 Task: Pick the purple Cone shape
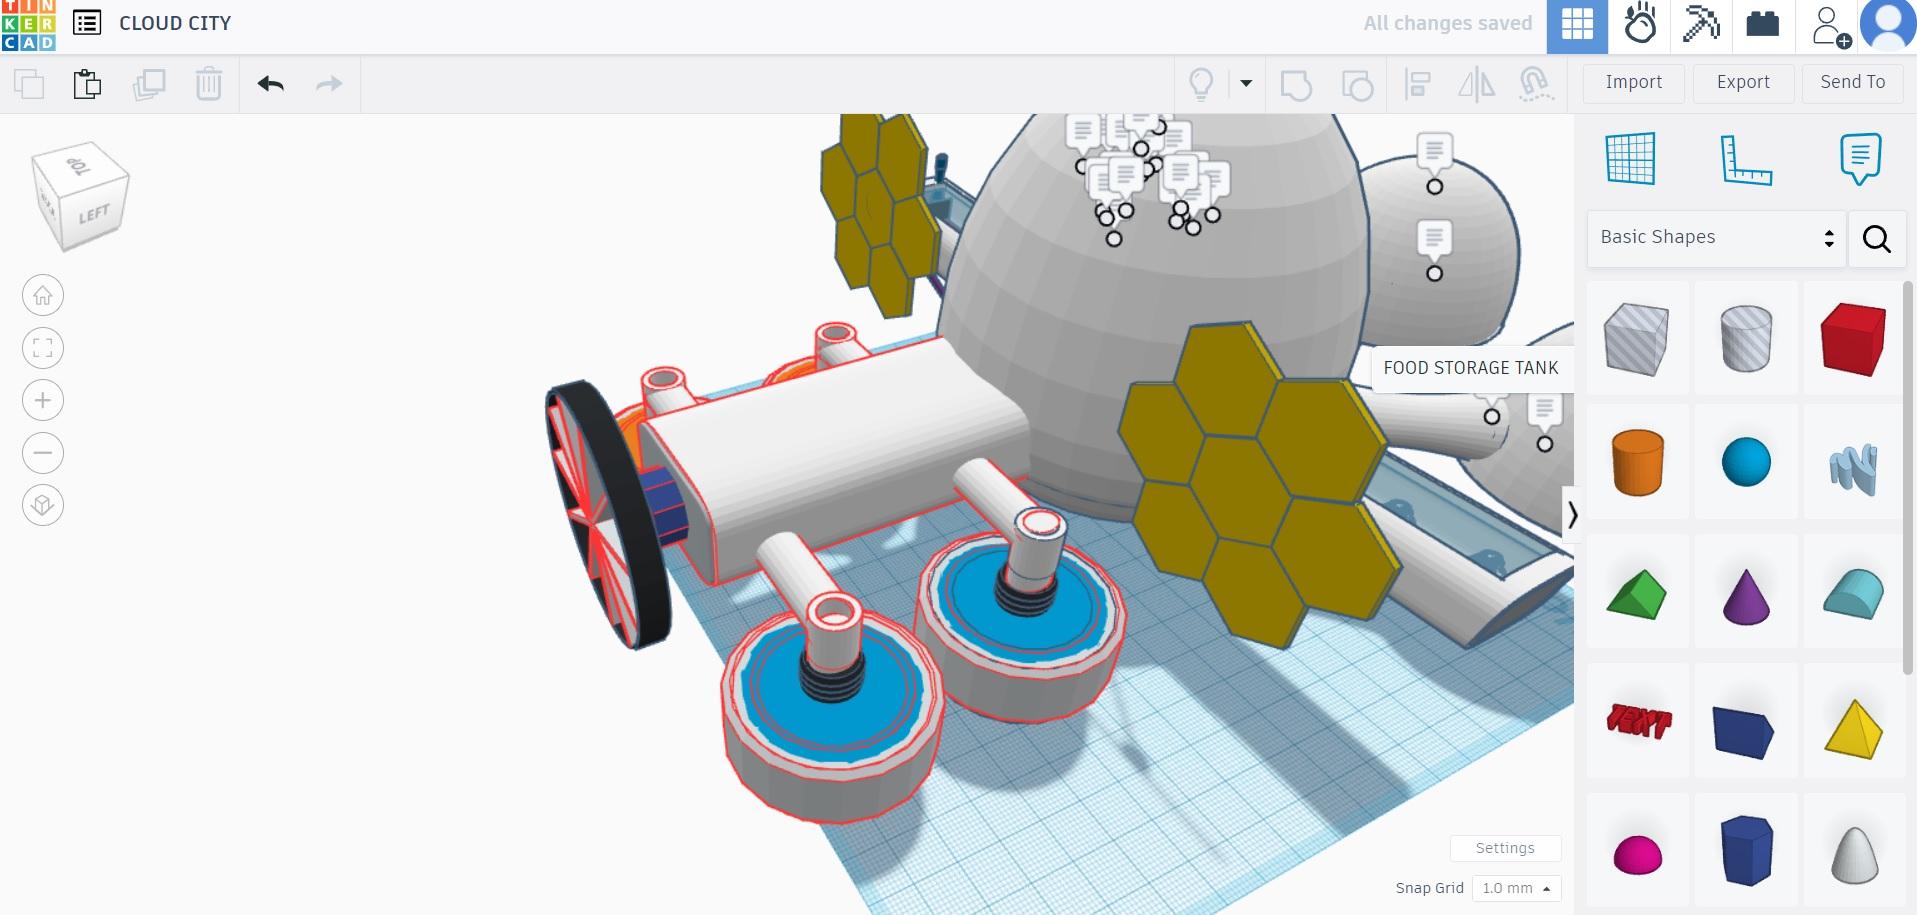click(x=1746, y=596)
